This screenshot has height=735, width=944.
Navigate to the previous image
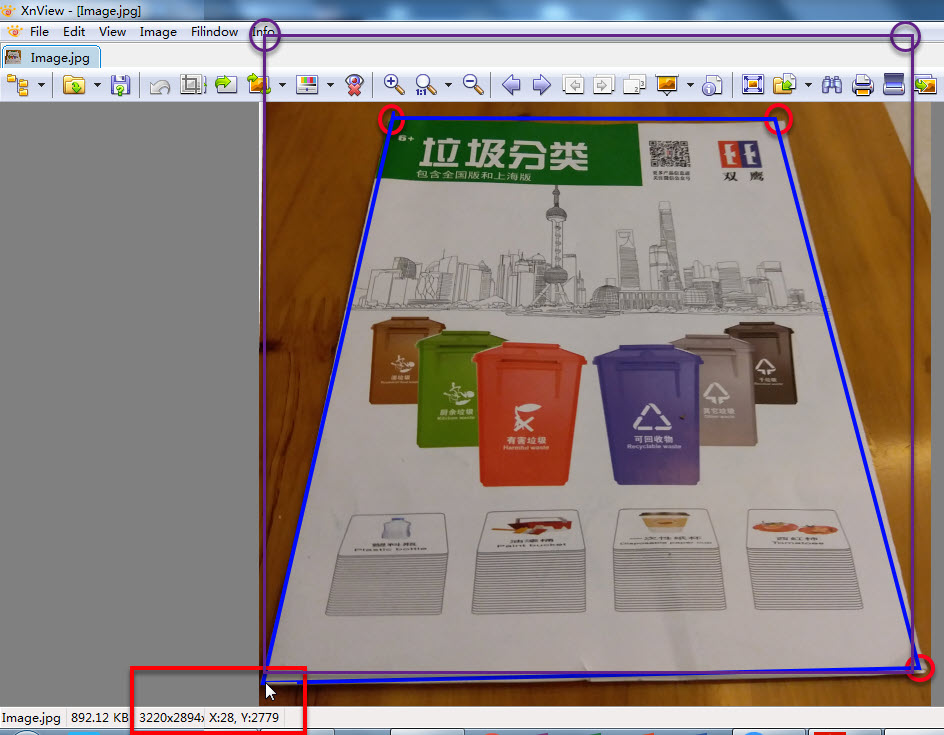point(511,84)
